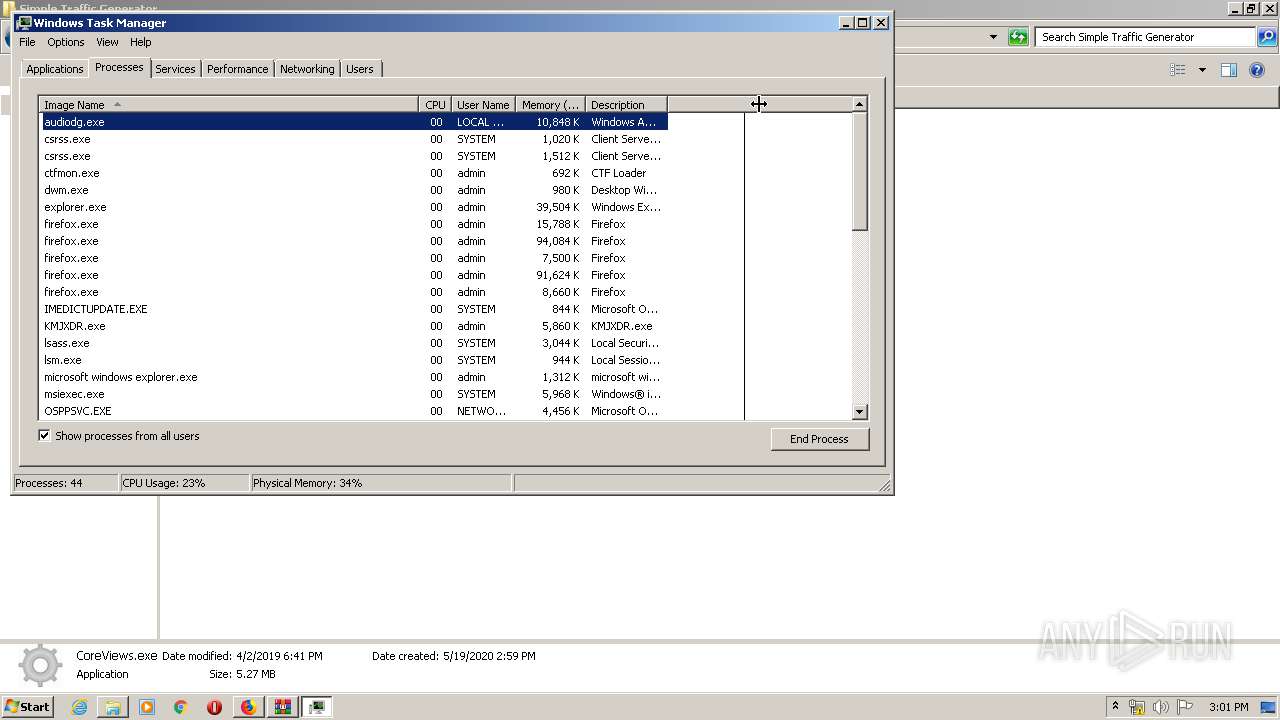The height and width of the screenshot is (720, 1280).
Task: Open the WinRAR taskbar icon
Action: pos(282,707)
